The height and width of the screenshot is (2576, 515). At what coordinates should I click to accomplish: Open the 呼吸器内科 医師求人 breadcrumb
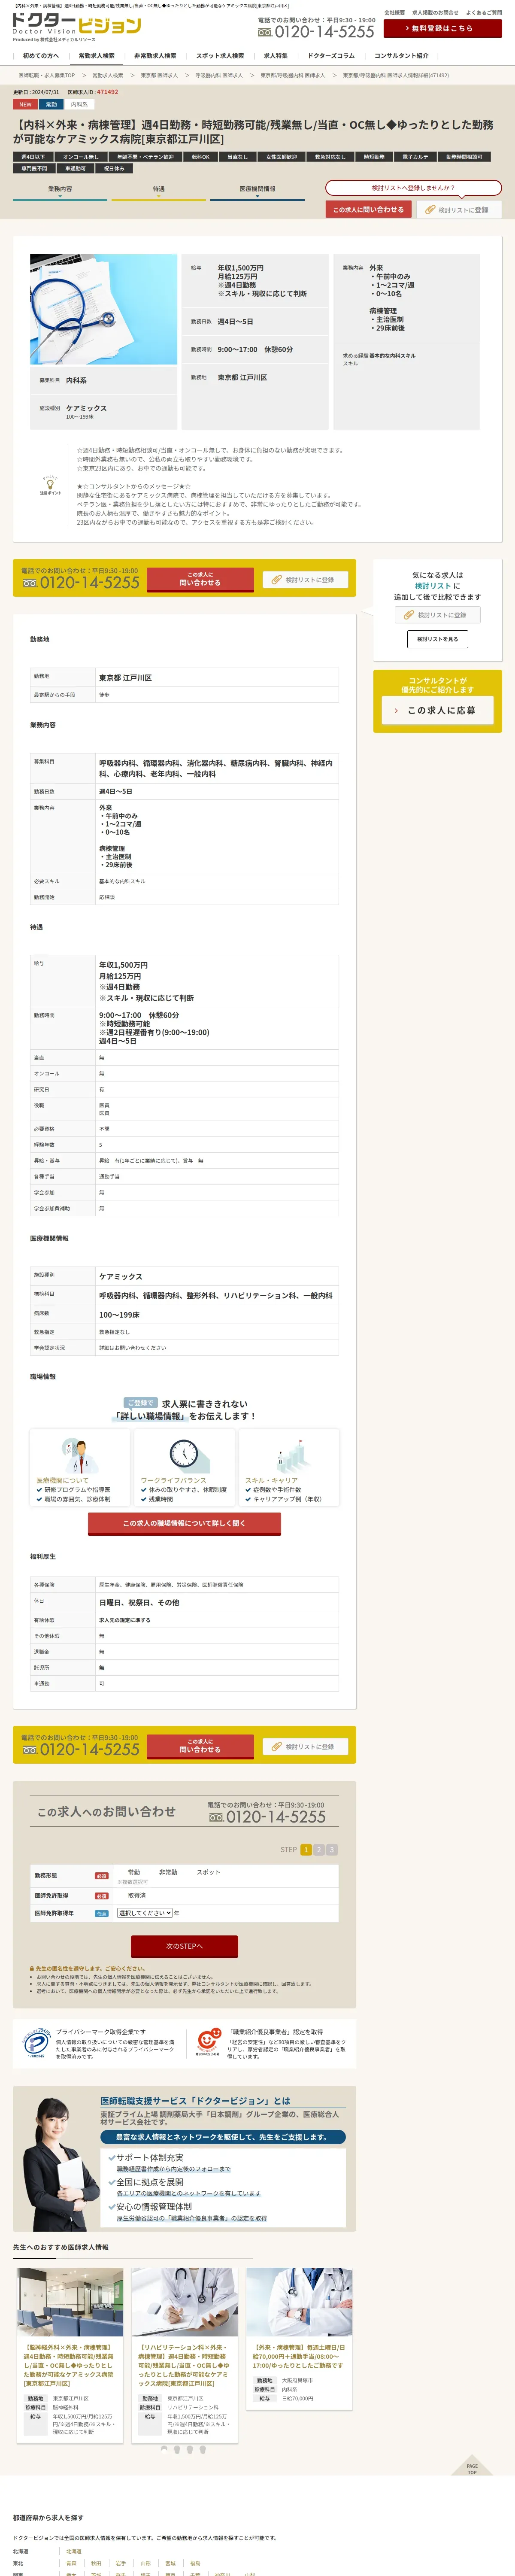[x=219, y=75]
